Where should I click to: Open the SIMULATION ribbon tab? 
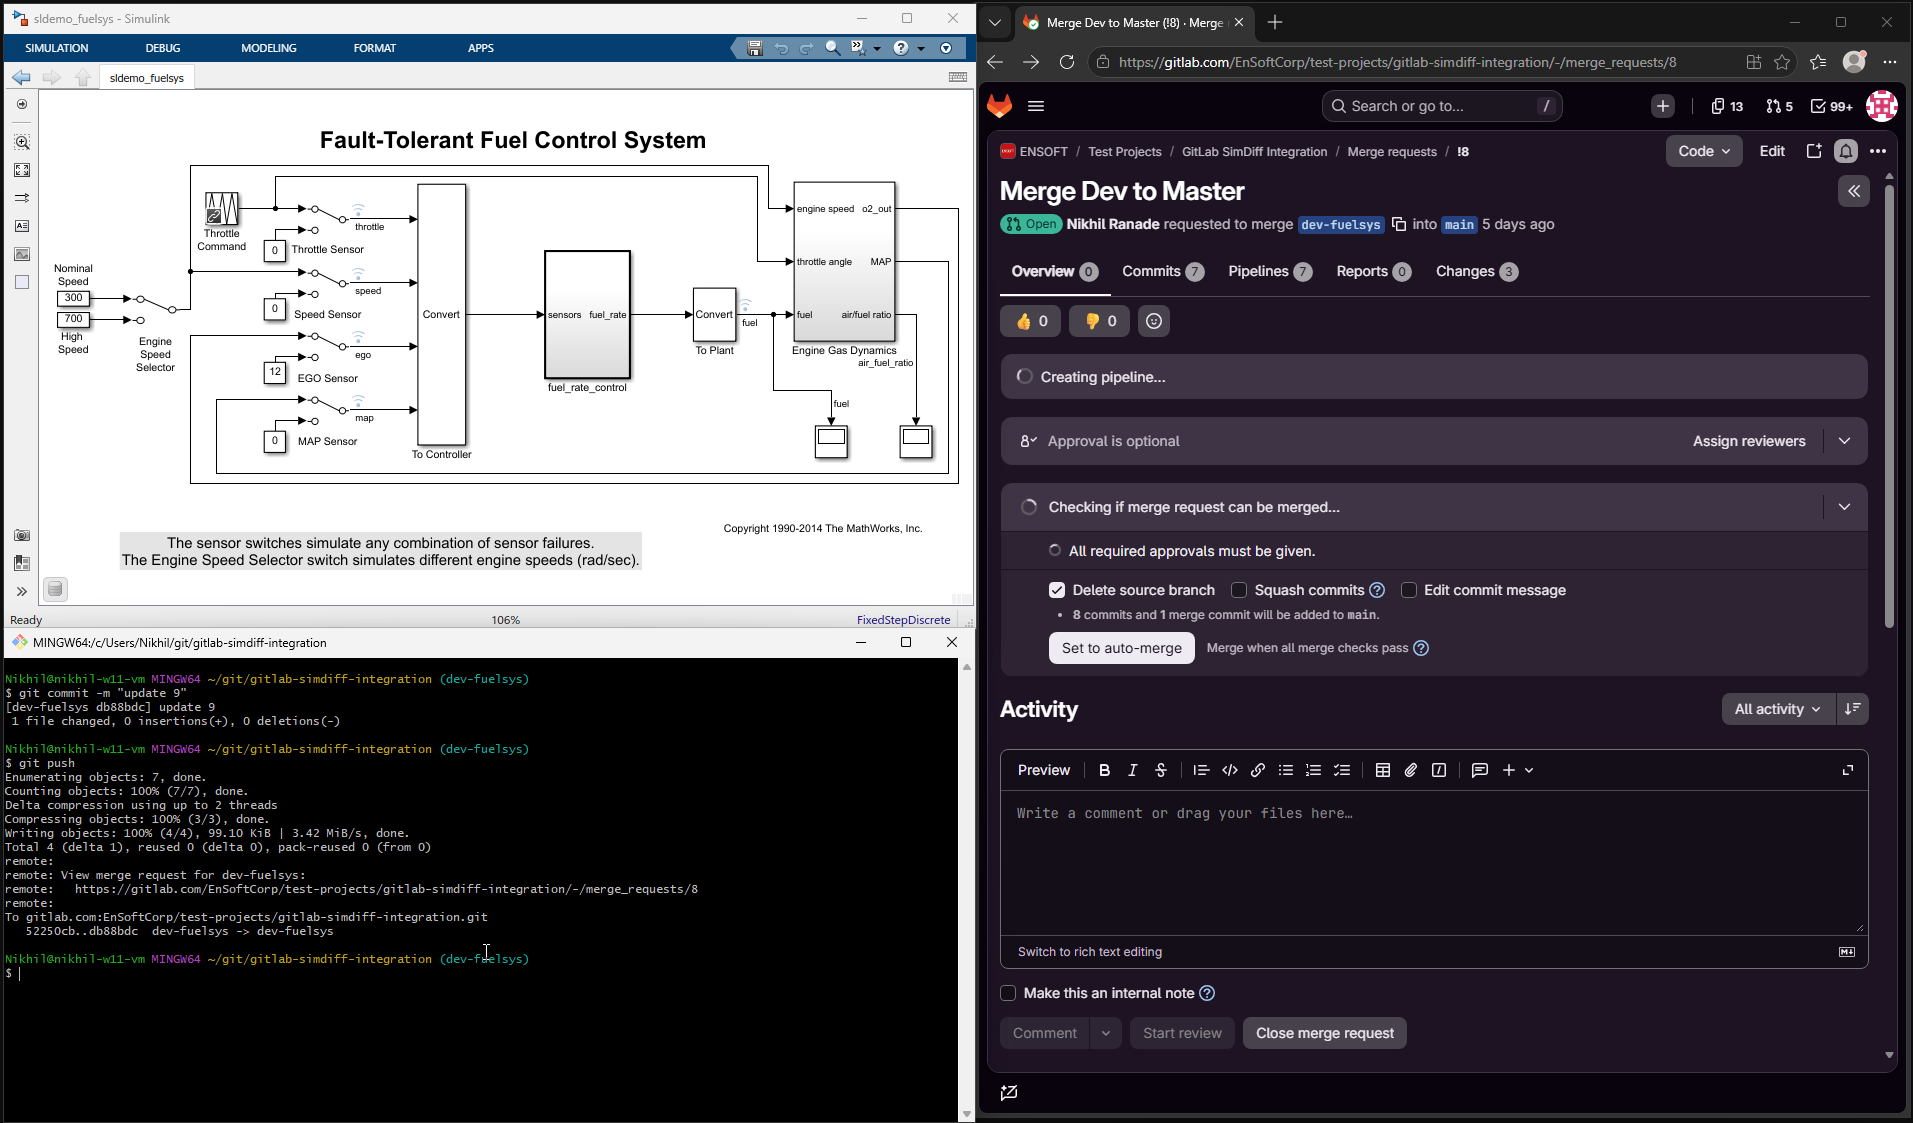[57, 48]
